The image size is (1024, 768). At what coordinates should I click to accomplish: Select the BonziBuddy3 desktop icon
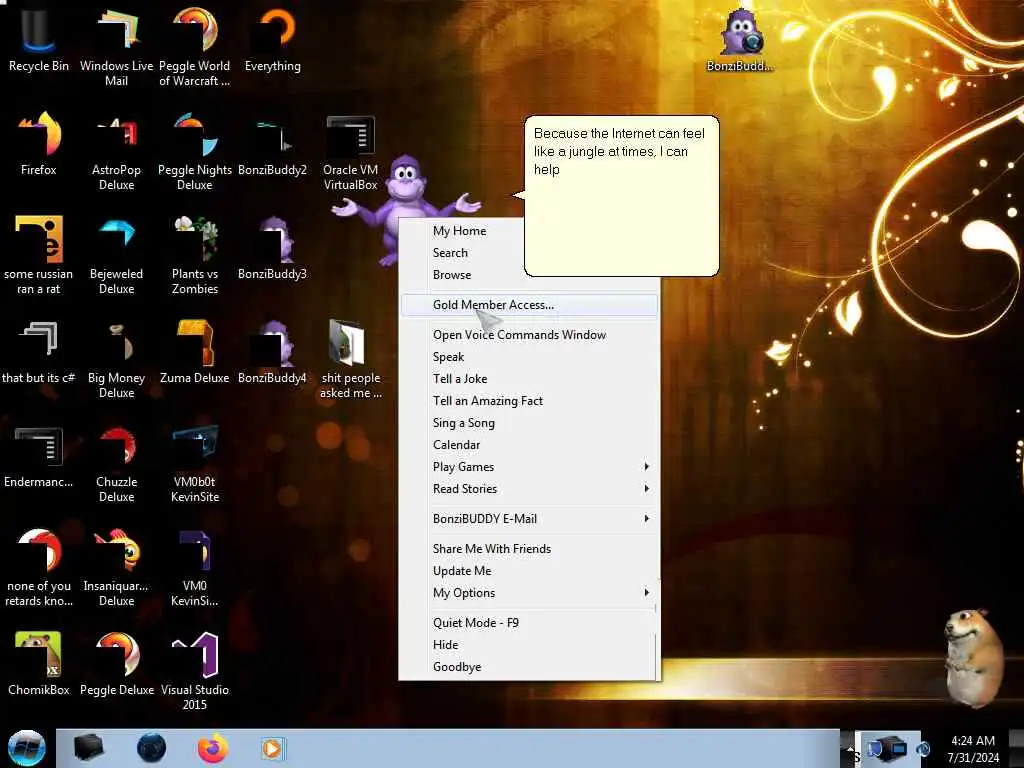(272, 247)
